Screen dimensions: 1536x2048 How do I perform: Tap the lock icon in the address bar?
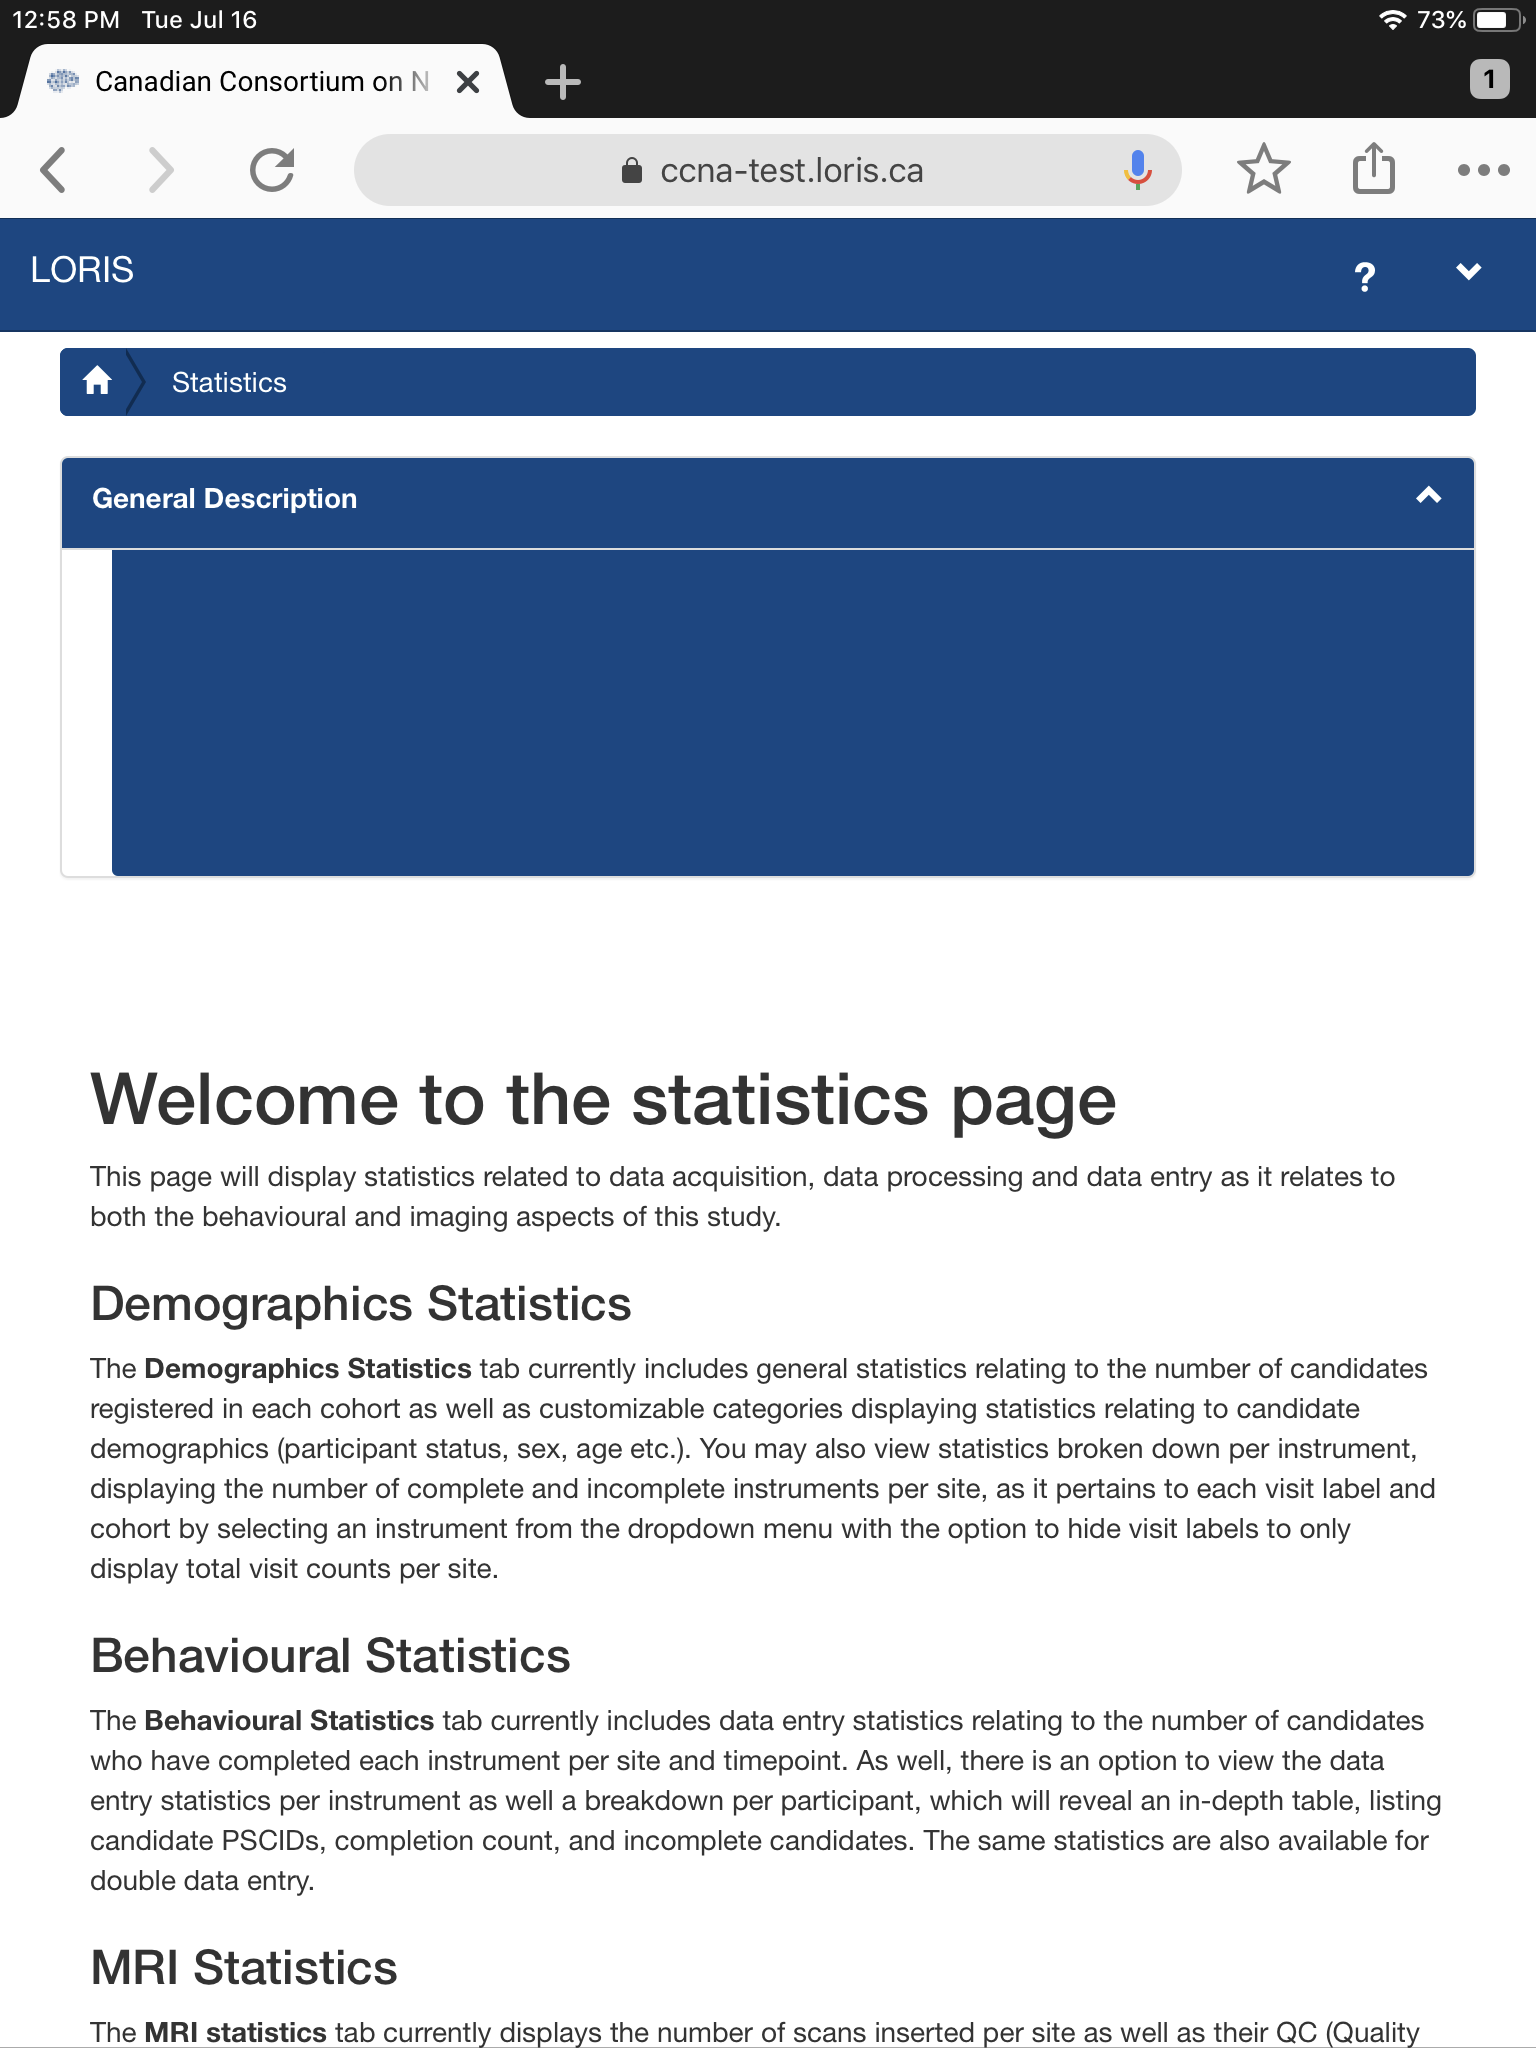[631, 169]
